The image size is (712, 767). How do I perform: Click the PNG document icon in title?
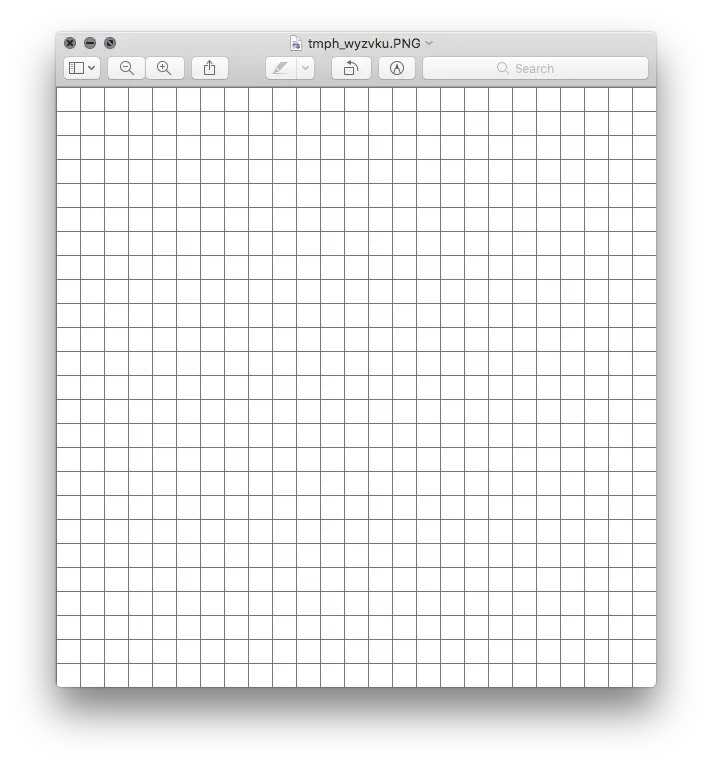pos(295,43)
